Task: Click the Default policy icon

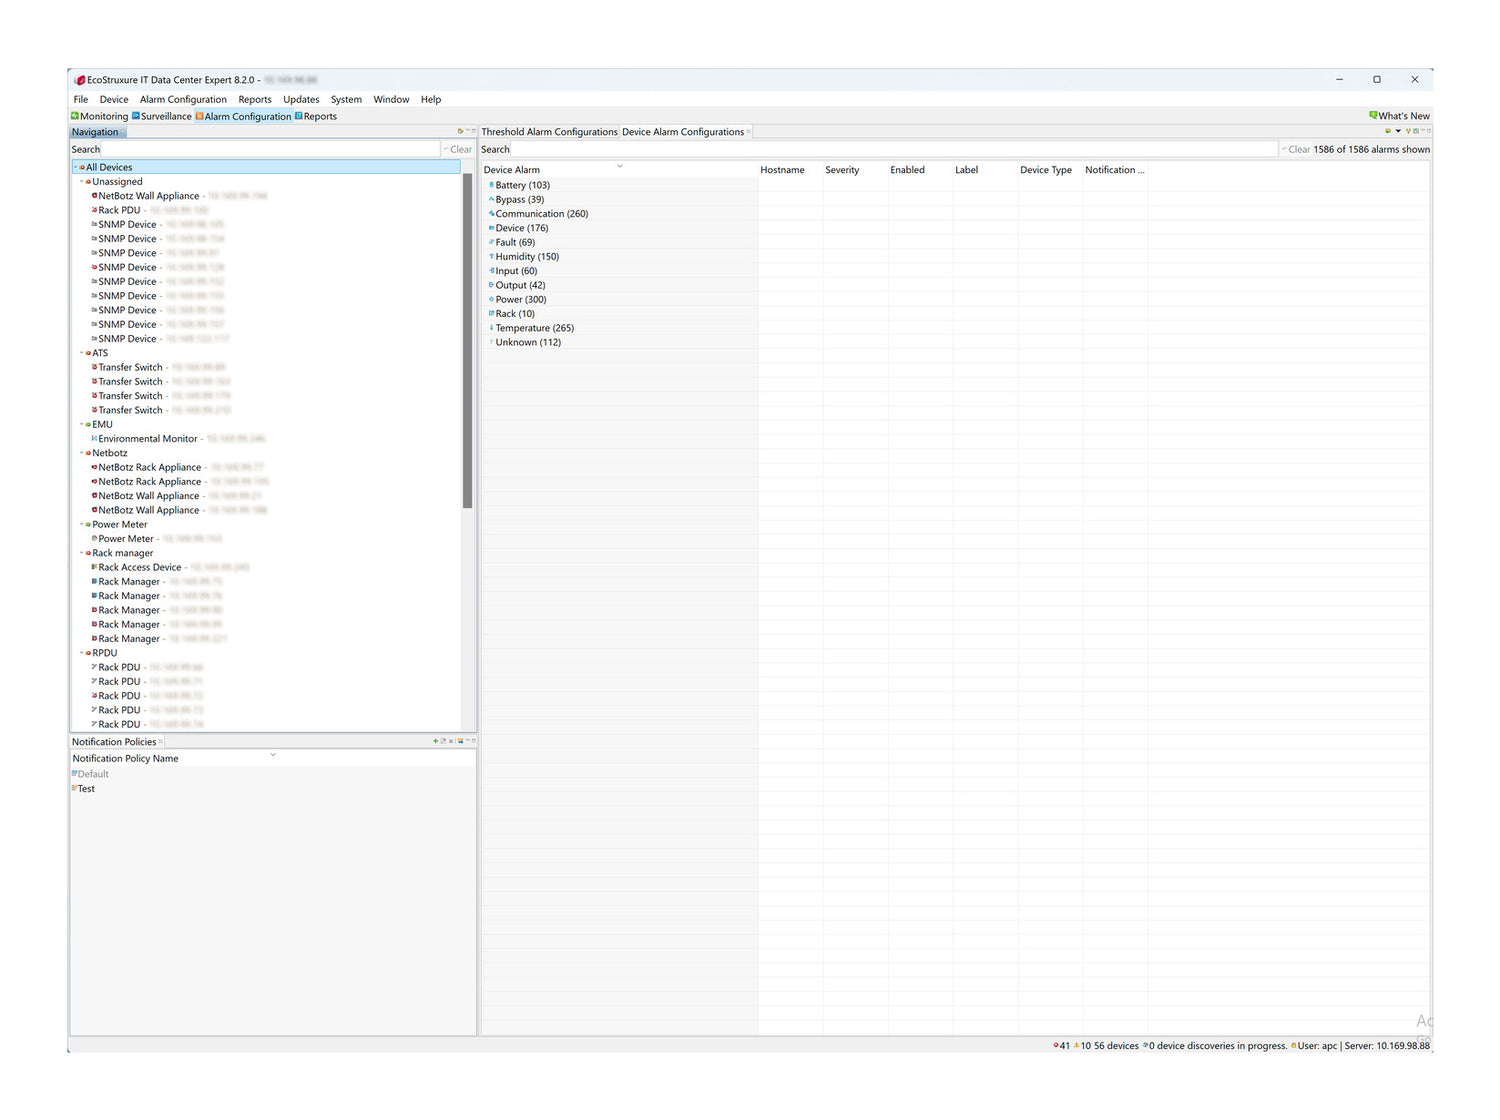Action: [74, 774]
